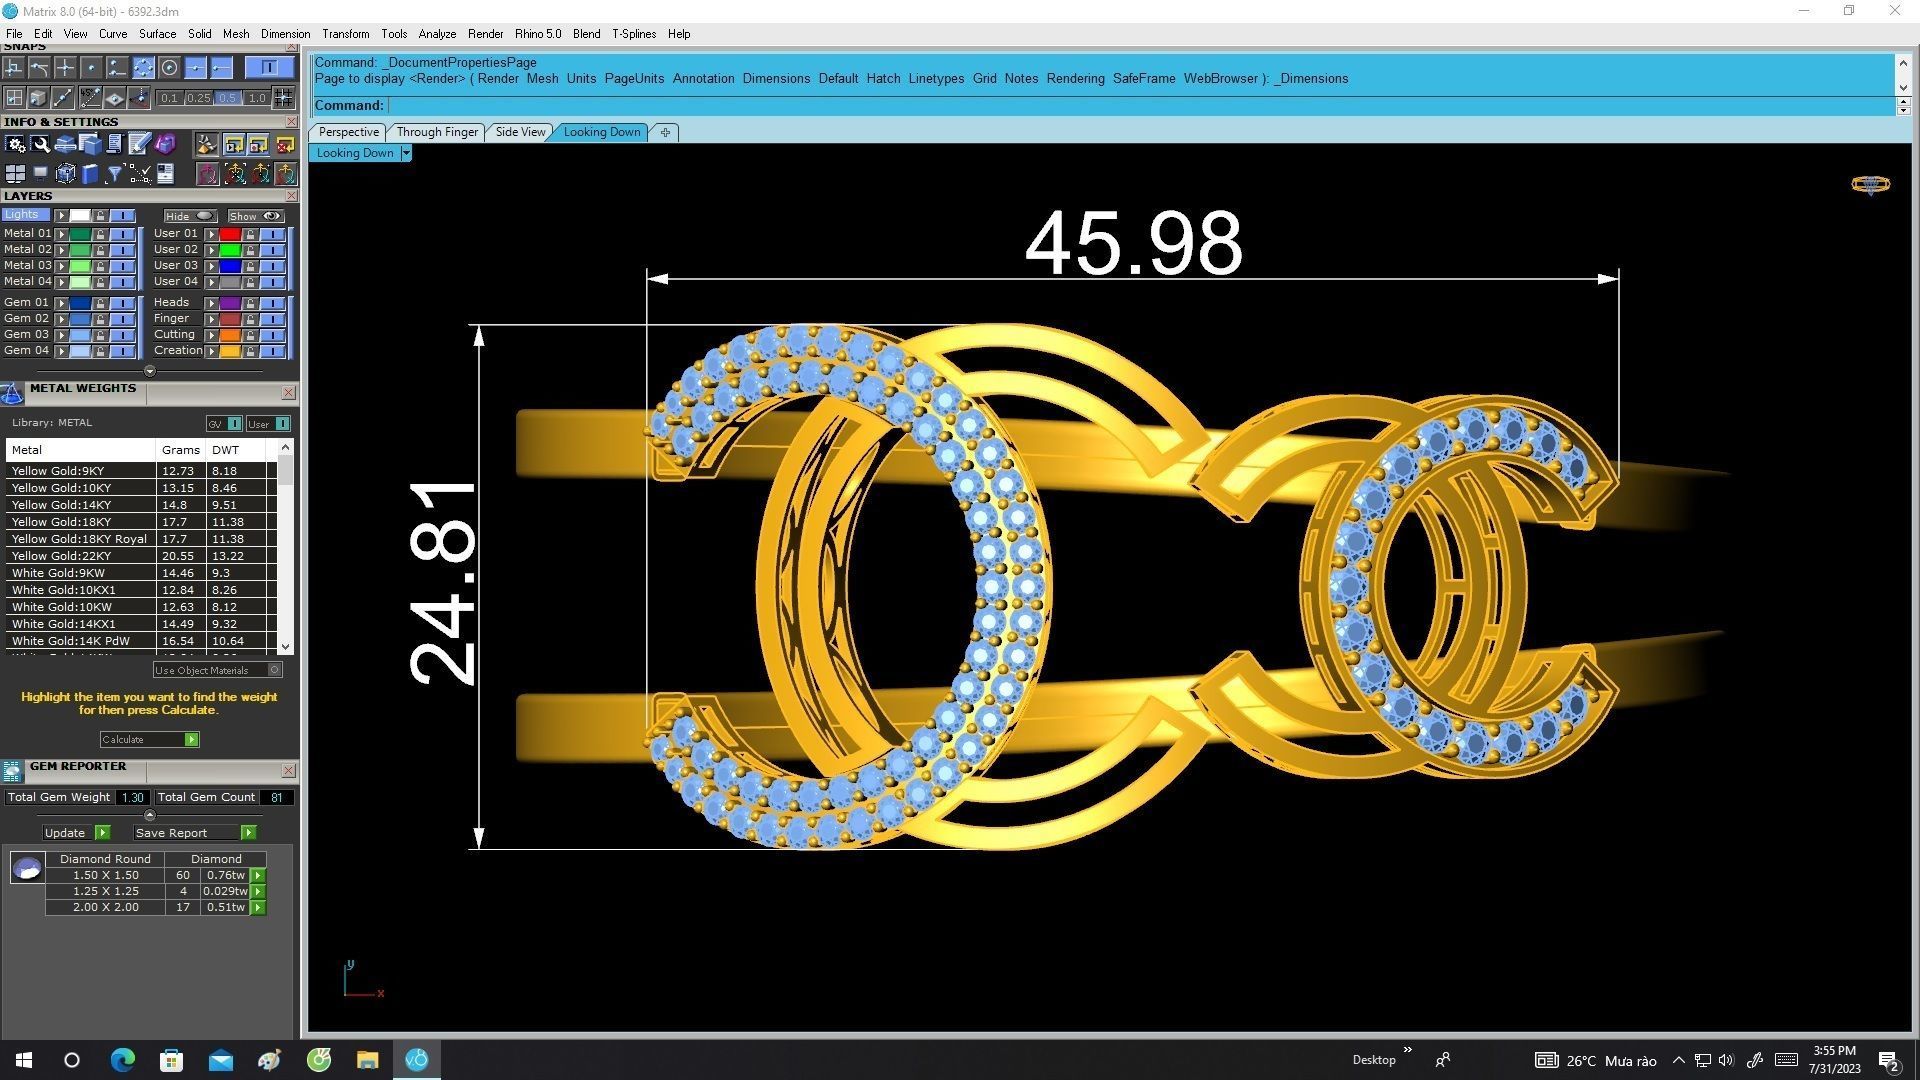Toggle the Point snap icon
Screen dimensions: 1920x1080
click(91, 67)
